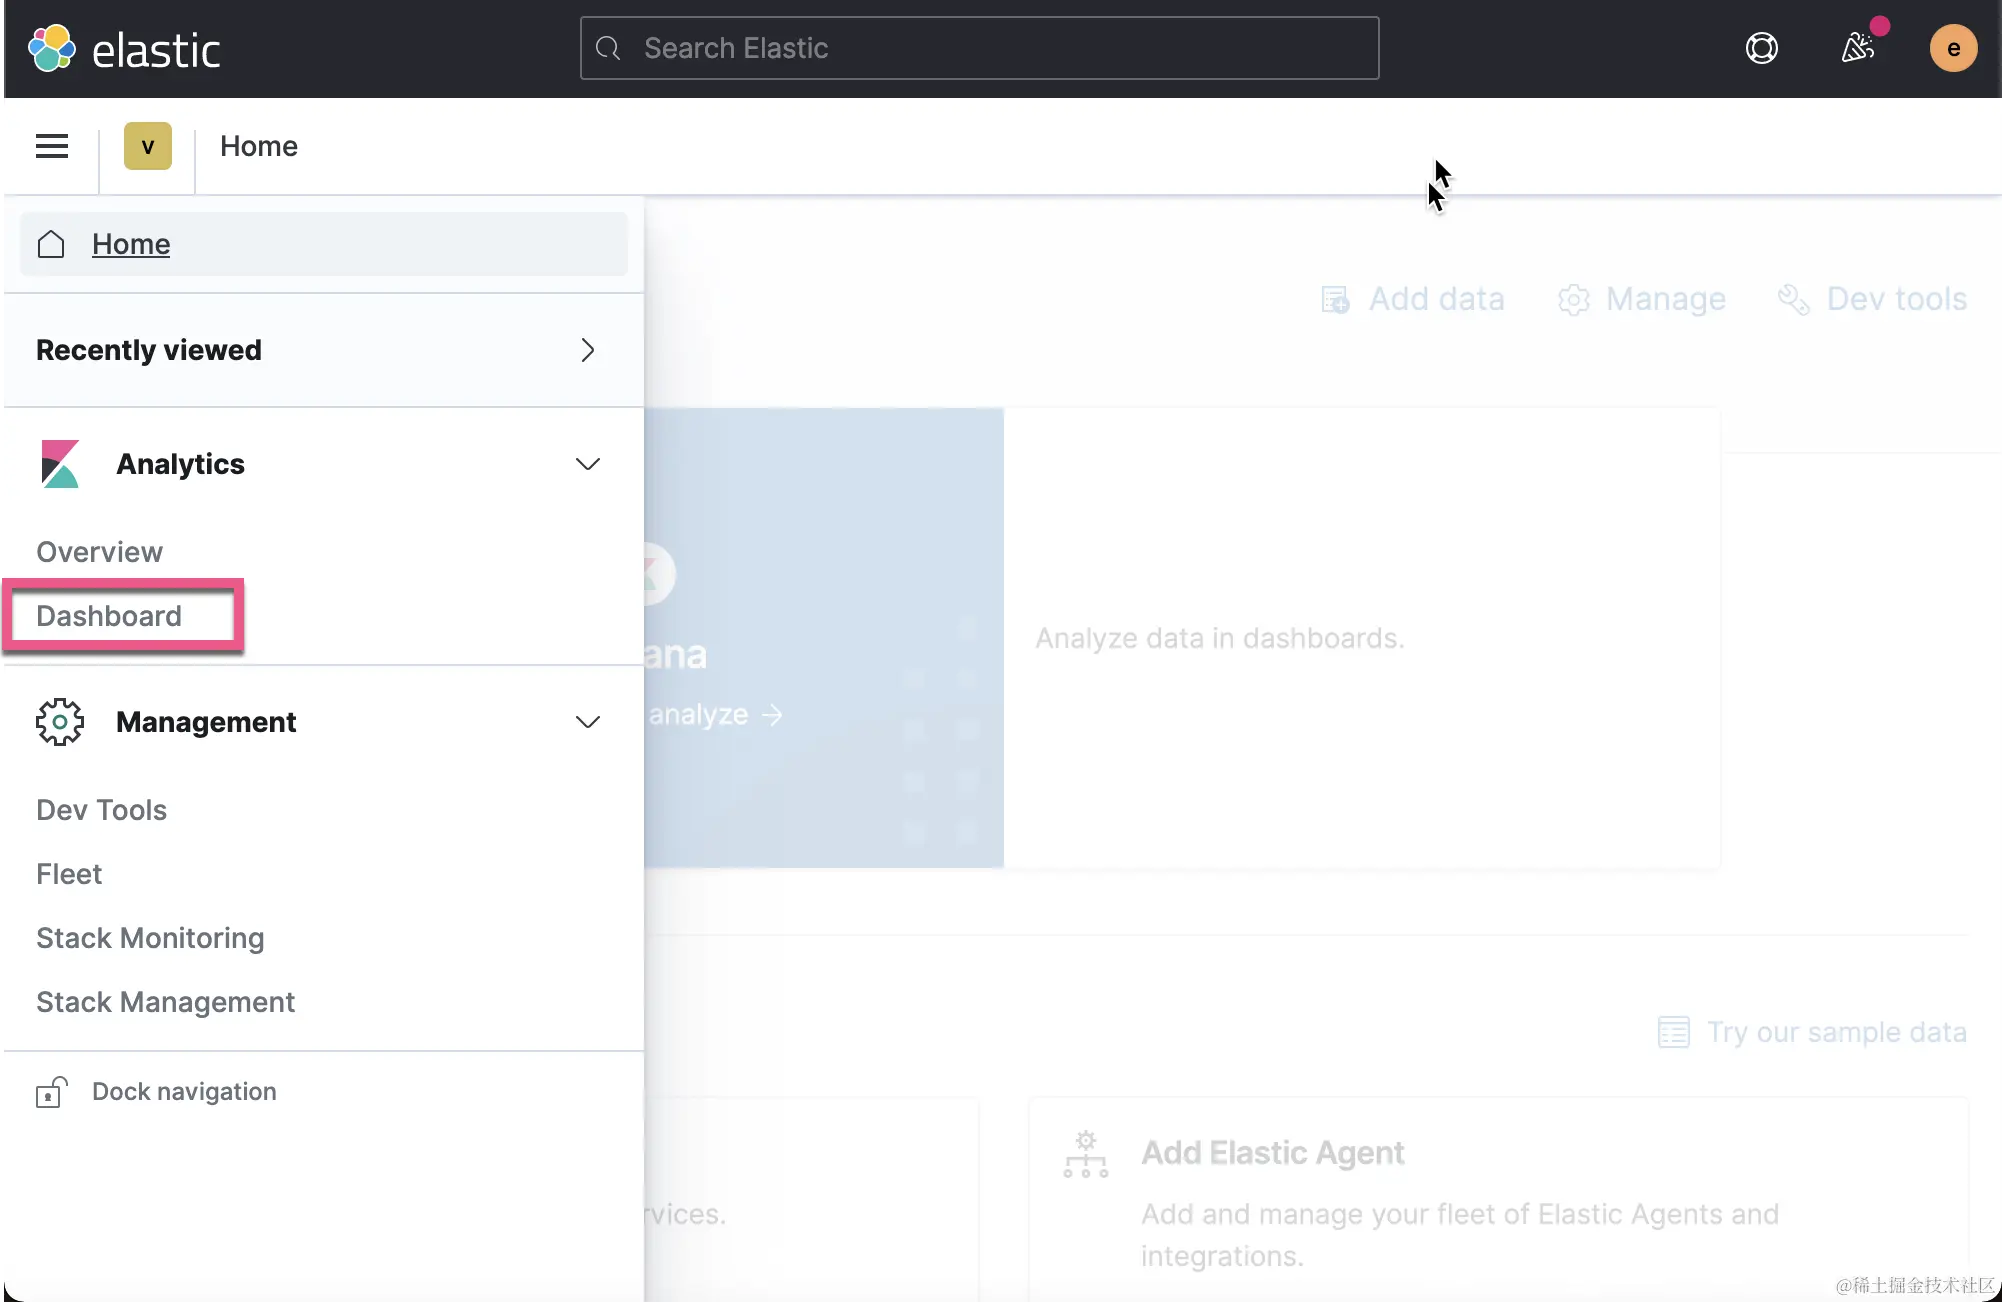Screen dimensions: 2002x1302
Task: Click the yellow space selector badge
Action: click(148, 147)
